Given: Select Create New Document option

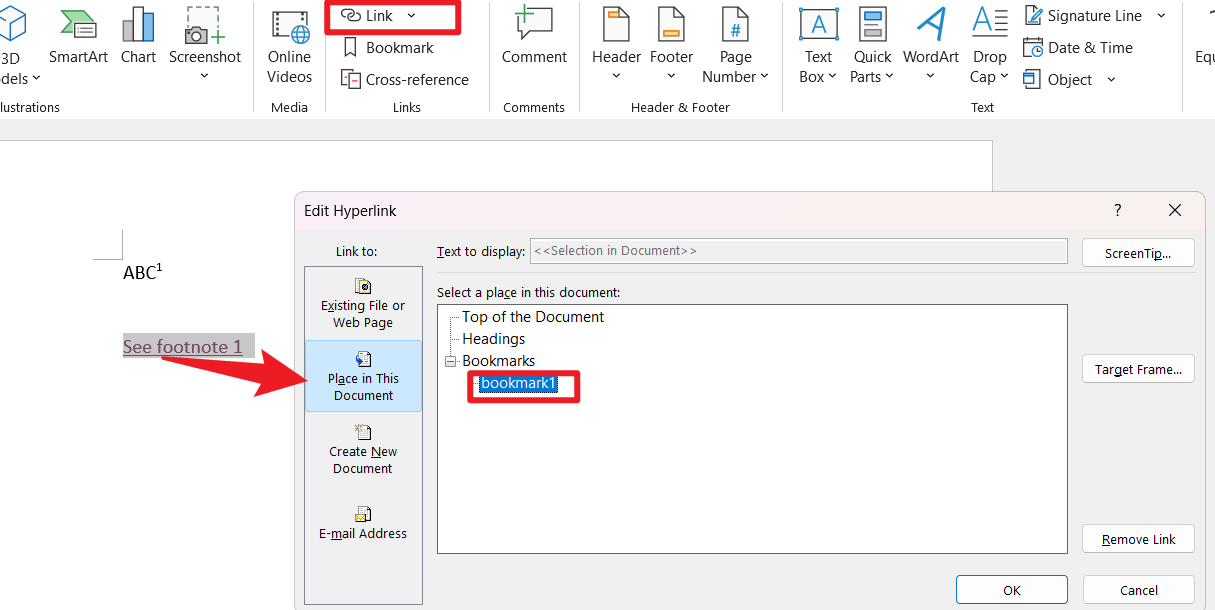Looking at the screenshot, I should (x=363, y=449).
